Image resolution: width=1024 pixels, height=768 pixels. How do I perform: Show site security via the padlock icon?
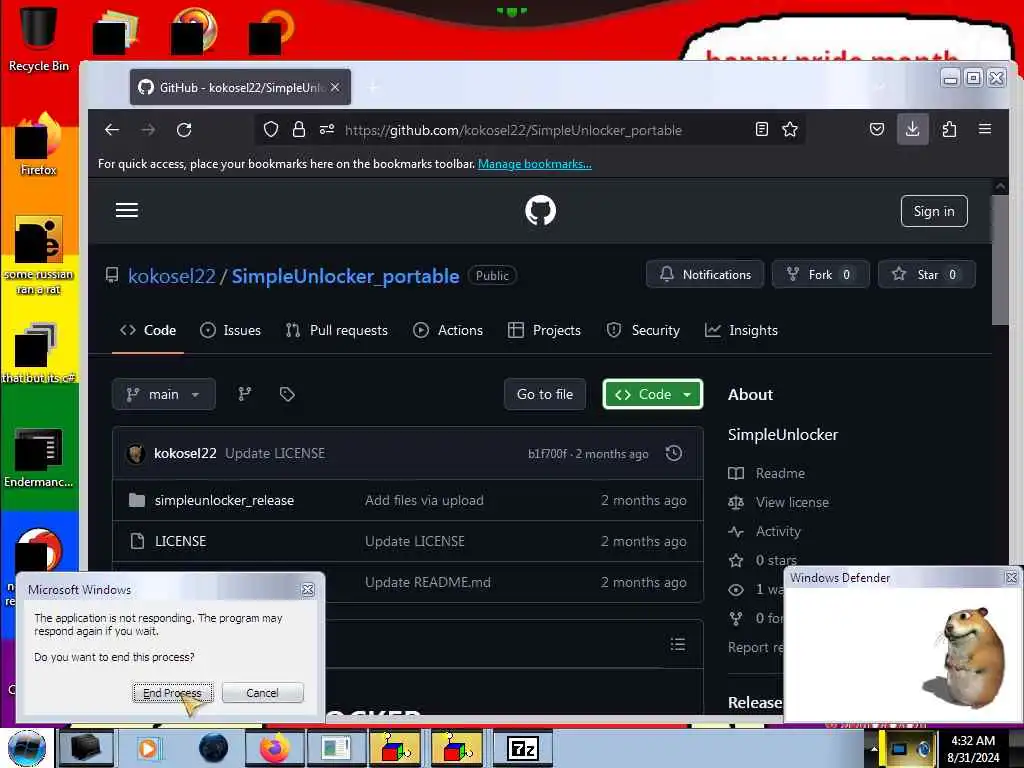coord(298,129)
